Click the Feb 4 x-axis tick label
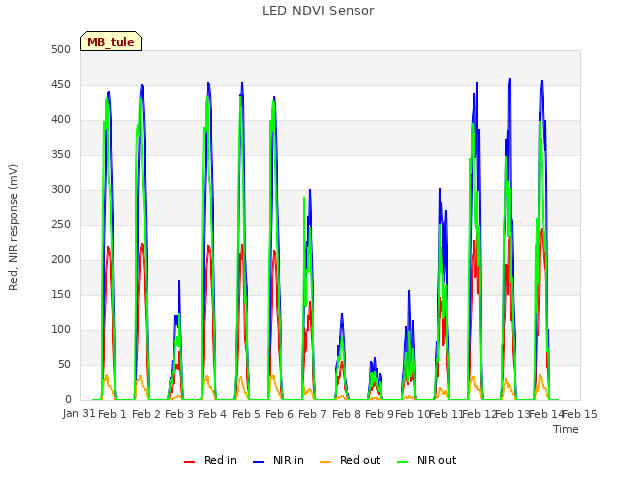The image size is (640, 480). point(213,414)
